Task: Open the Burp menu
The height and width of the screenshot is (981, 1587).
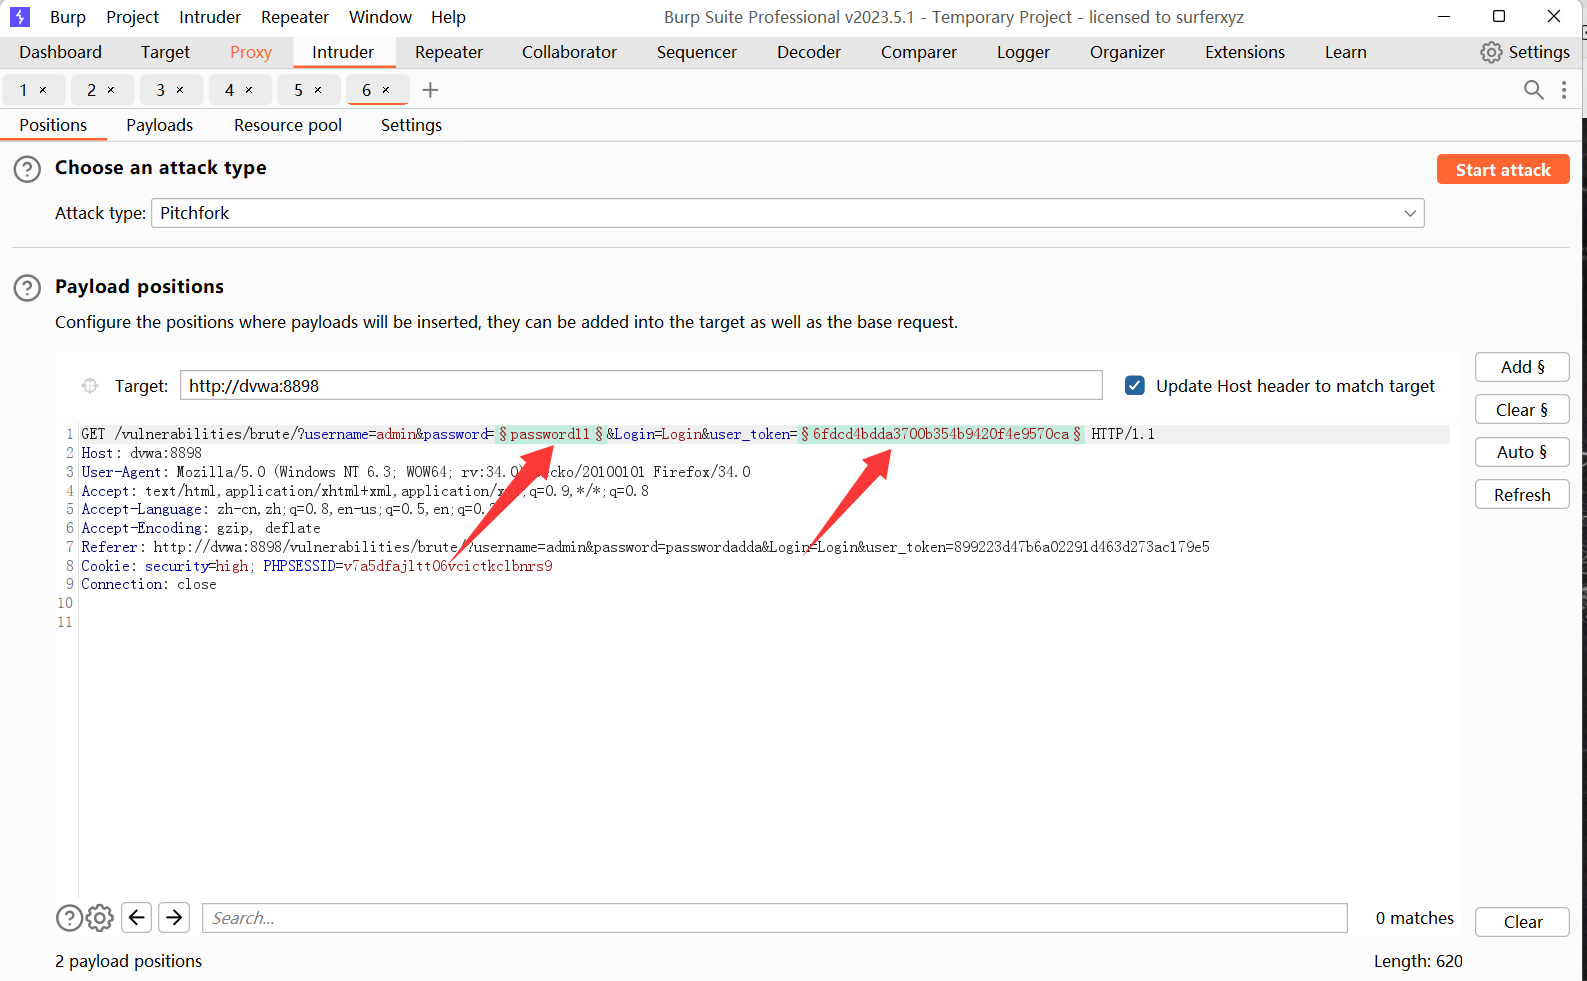Action: (x=68, y=17)
